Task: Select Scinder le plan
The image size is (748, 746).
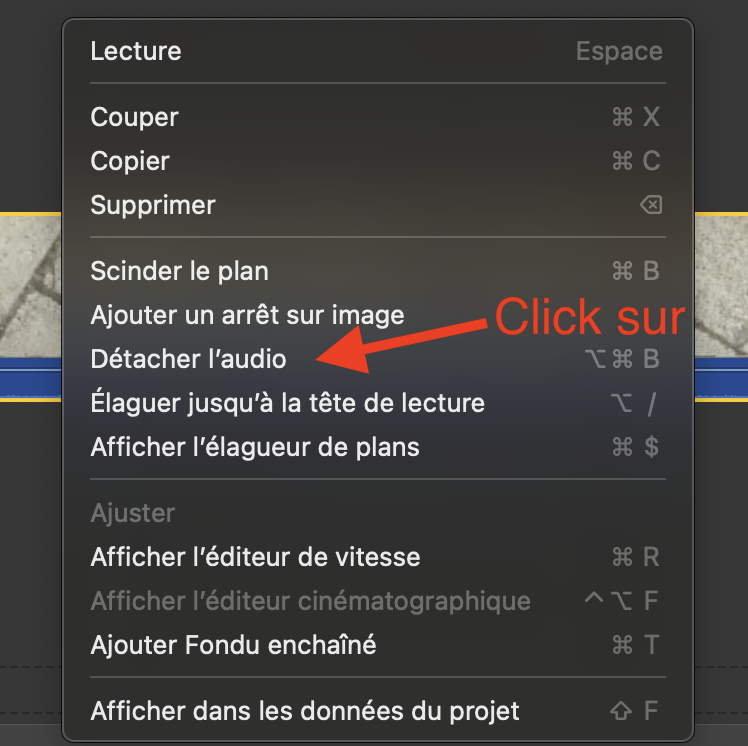Action: click(x=179, y=271)
